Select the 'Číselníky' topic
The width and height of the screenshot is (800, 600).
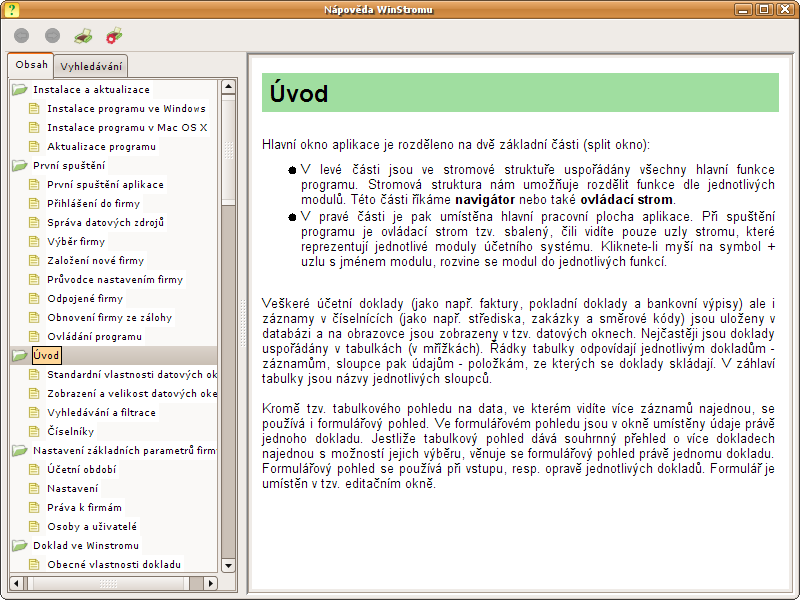coord(70,432)
